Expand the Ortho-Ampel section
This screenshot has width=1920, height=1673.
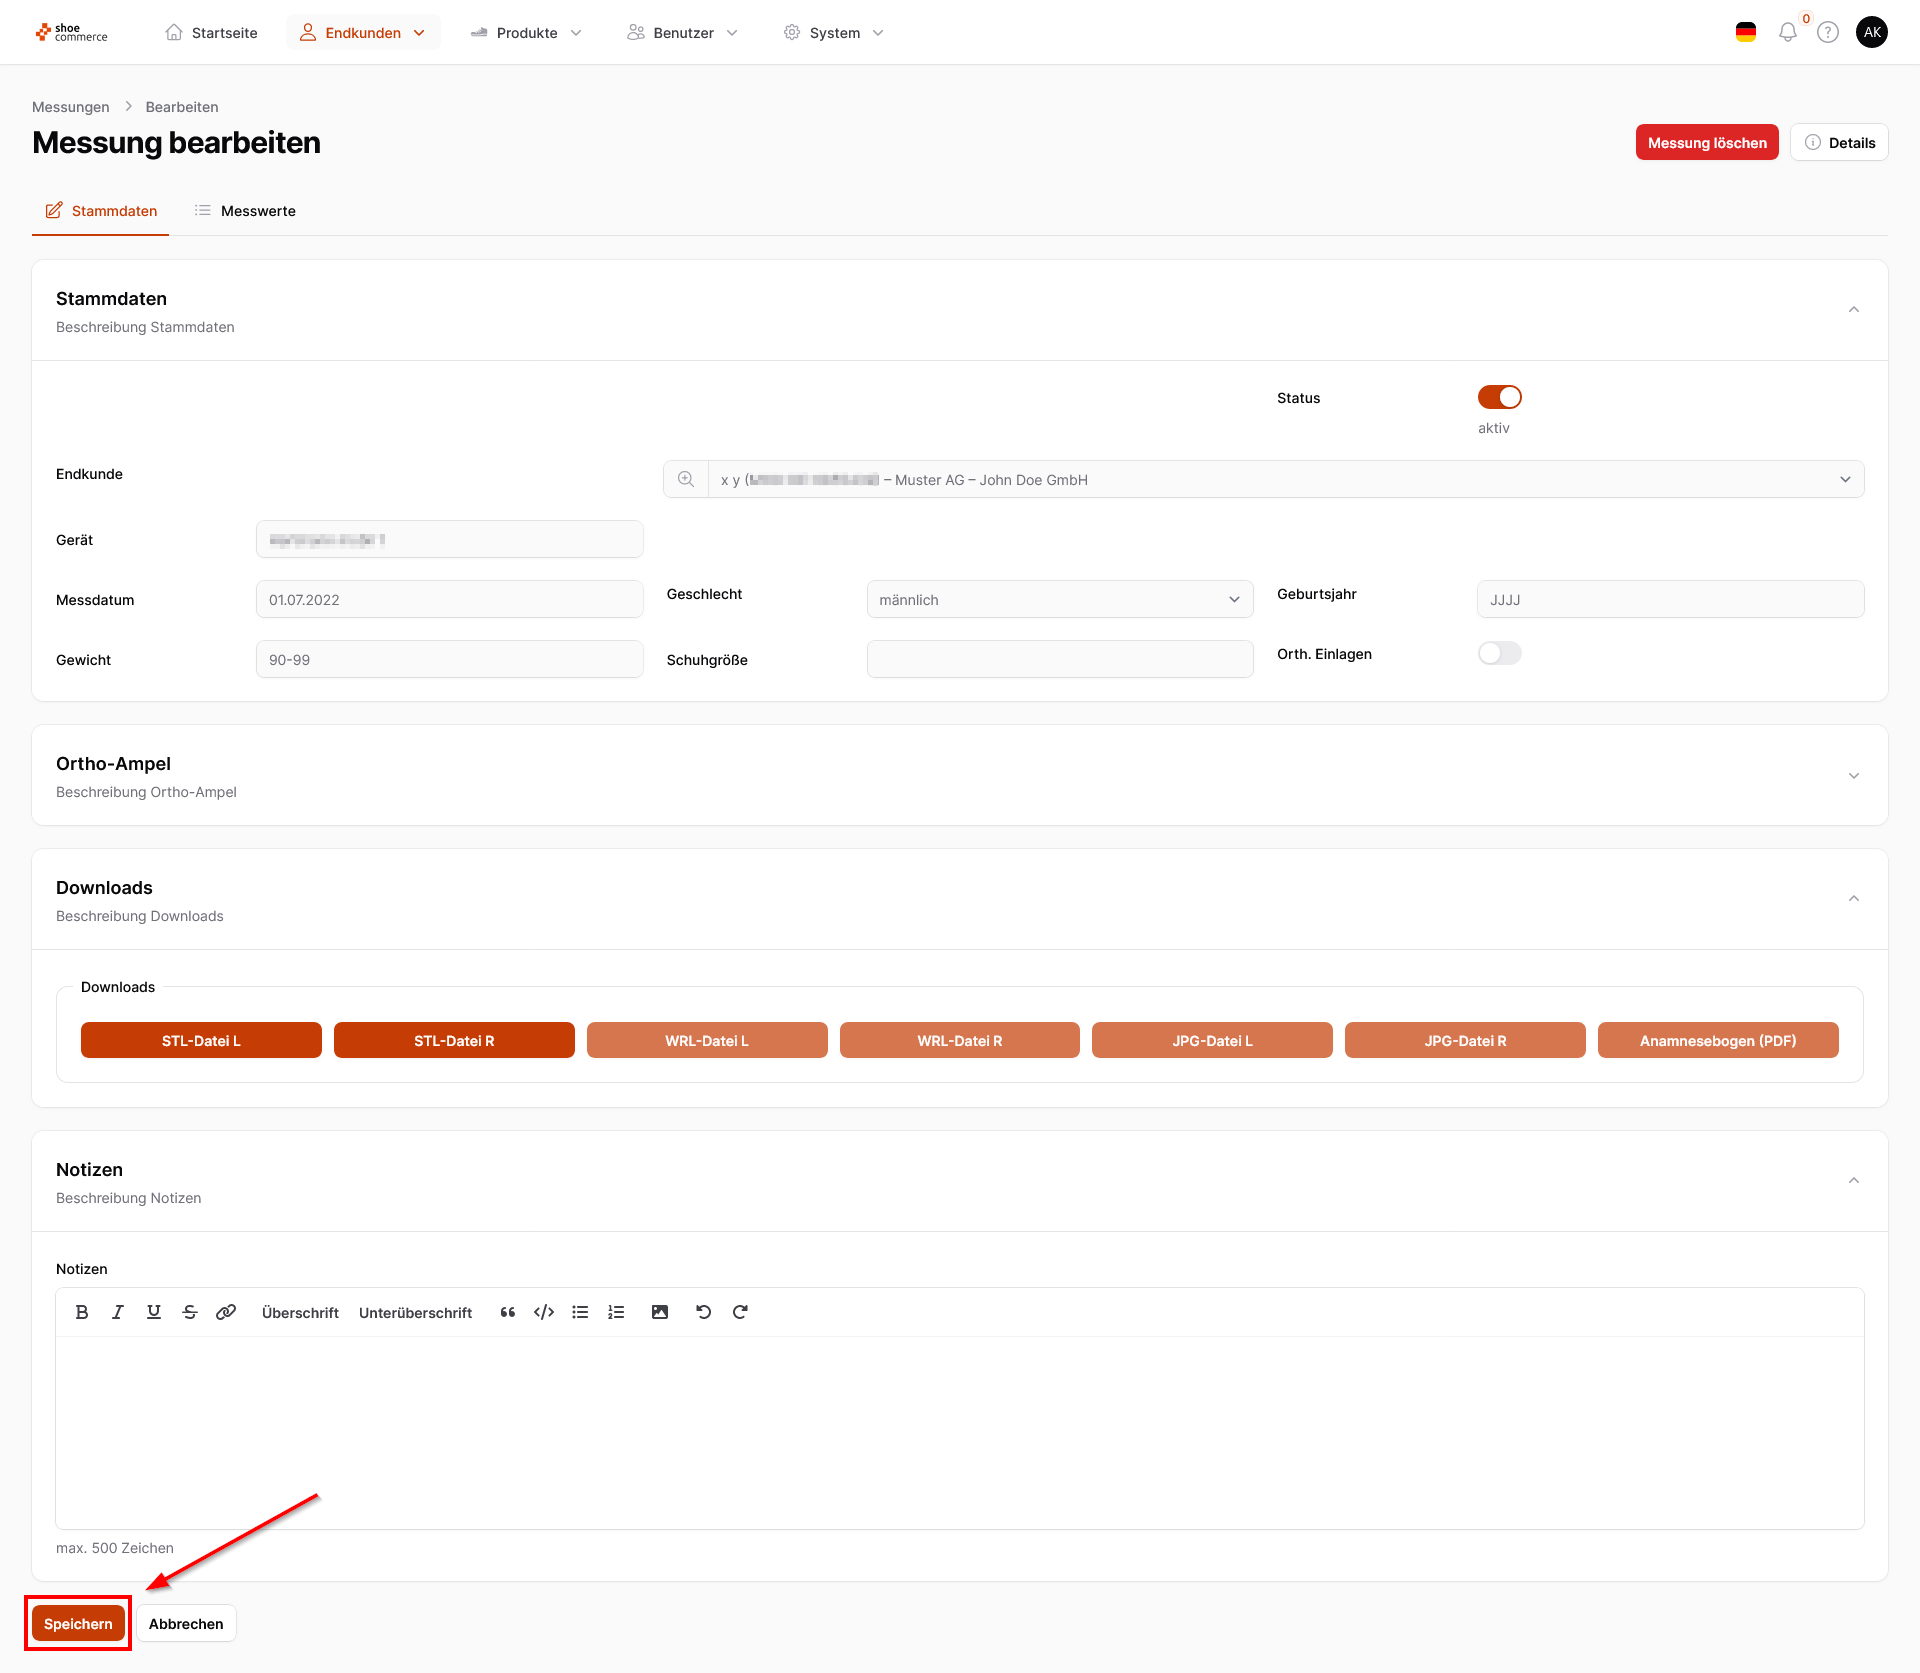[1853, 776]
